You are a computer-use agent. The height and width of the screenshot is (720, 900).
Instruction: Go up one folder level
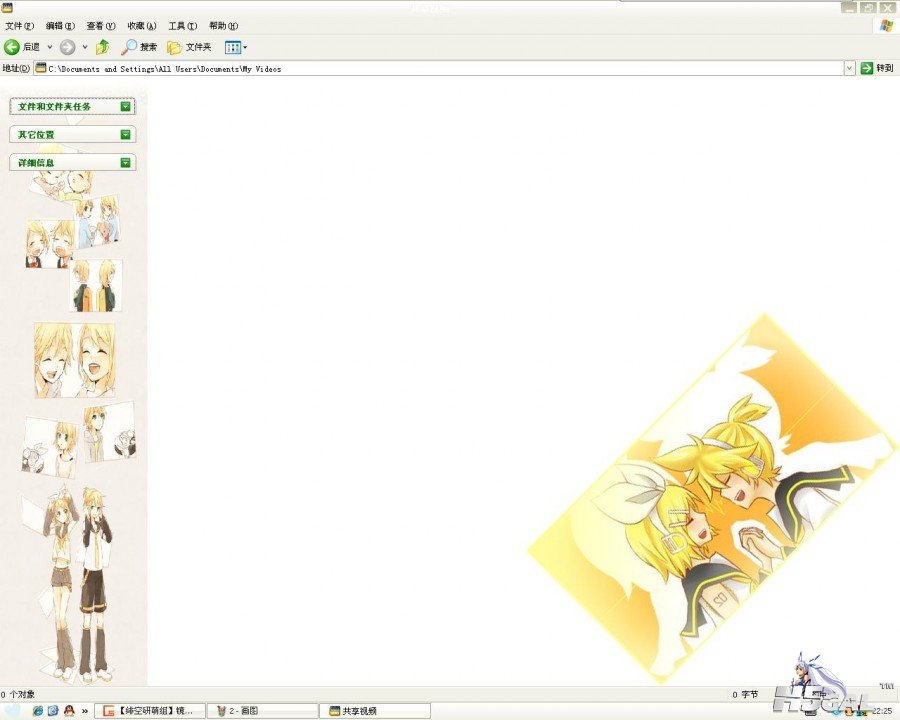point(103,47)
